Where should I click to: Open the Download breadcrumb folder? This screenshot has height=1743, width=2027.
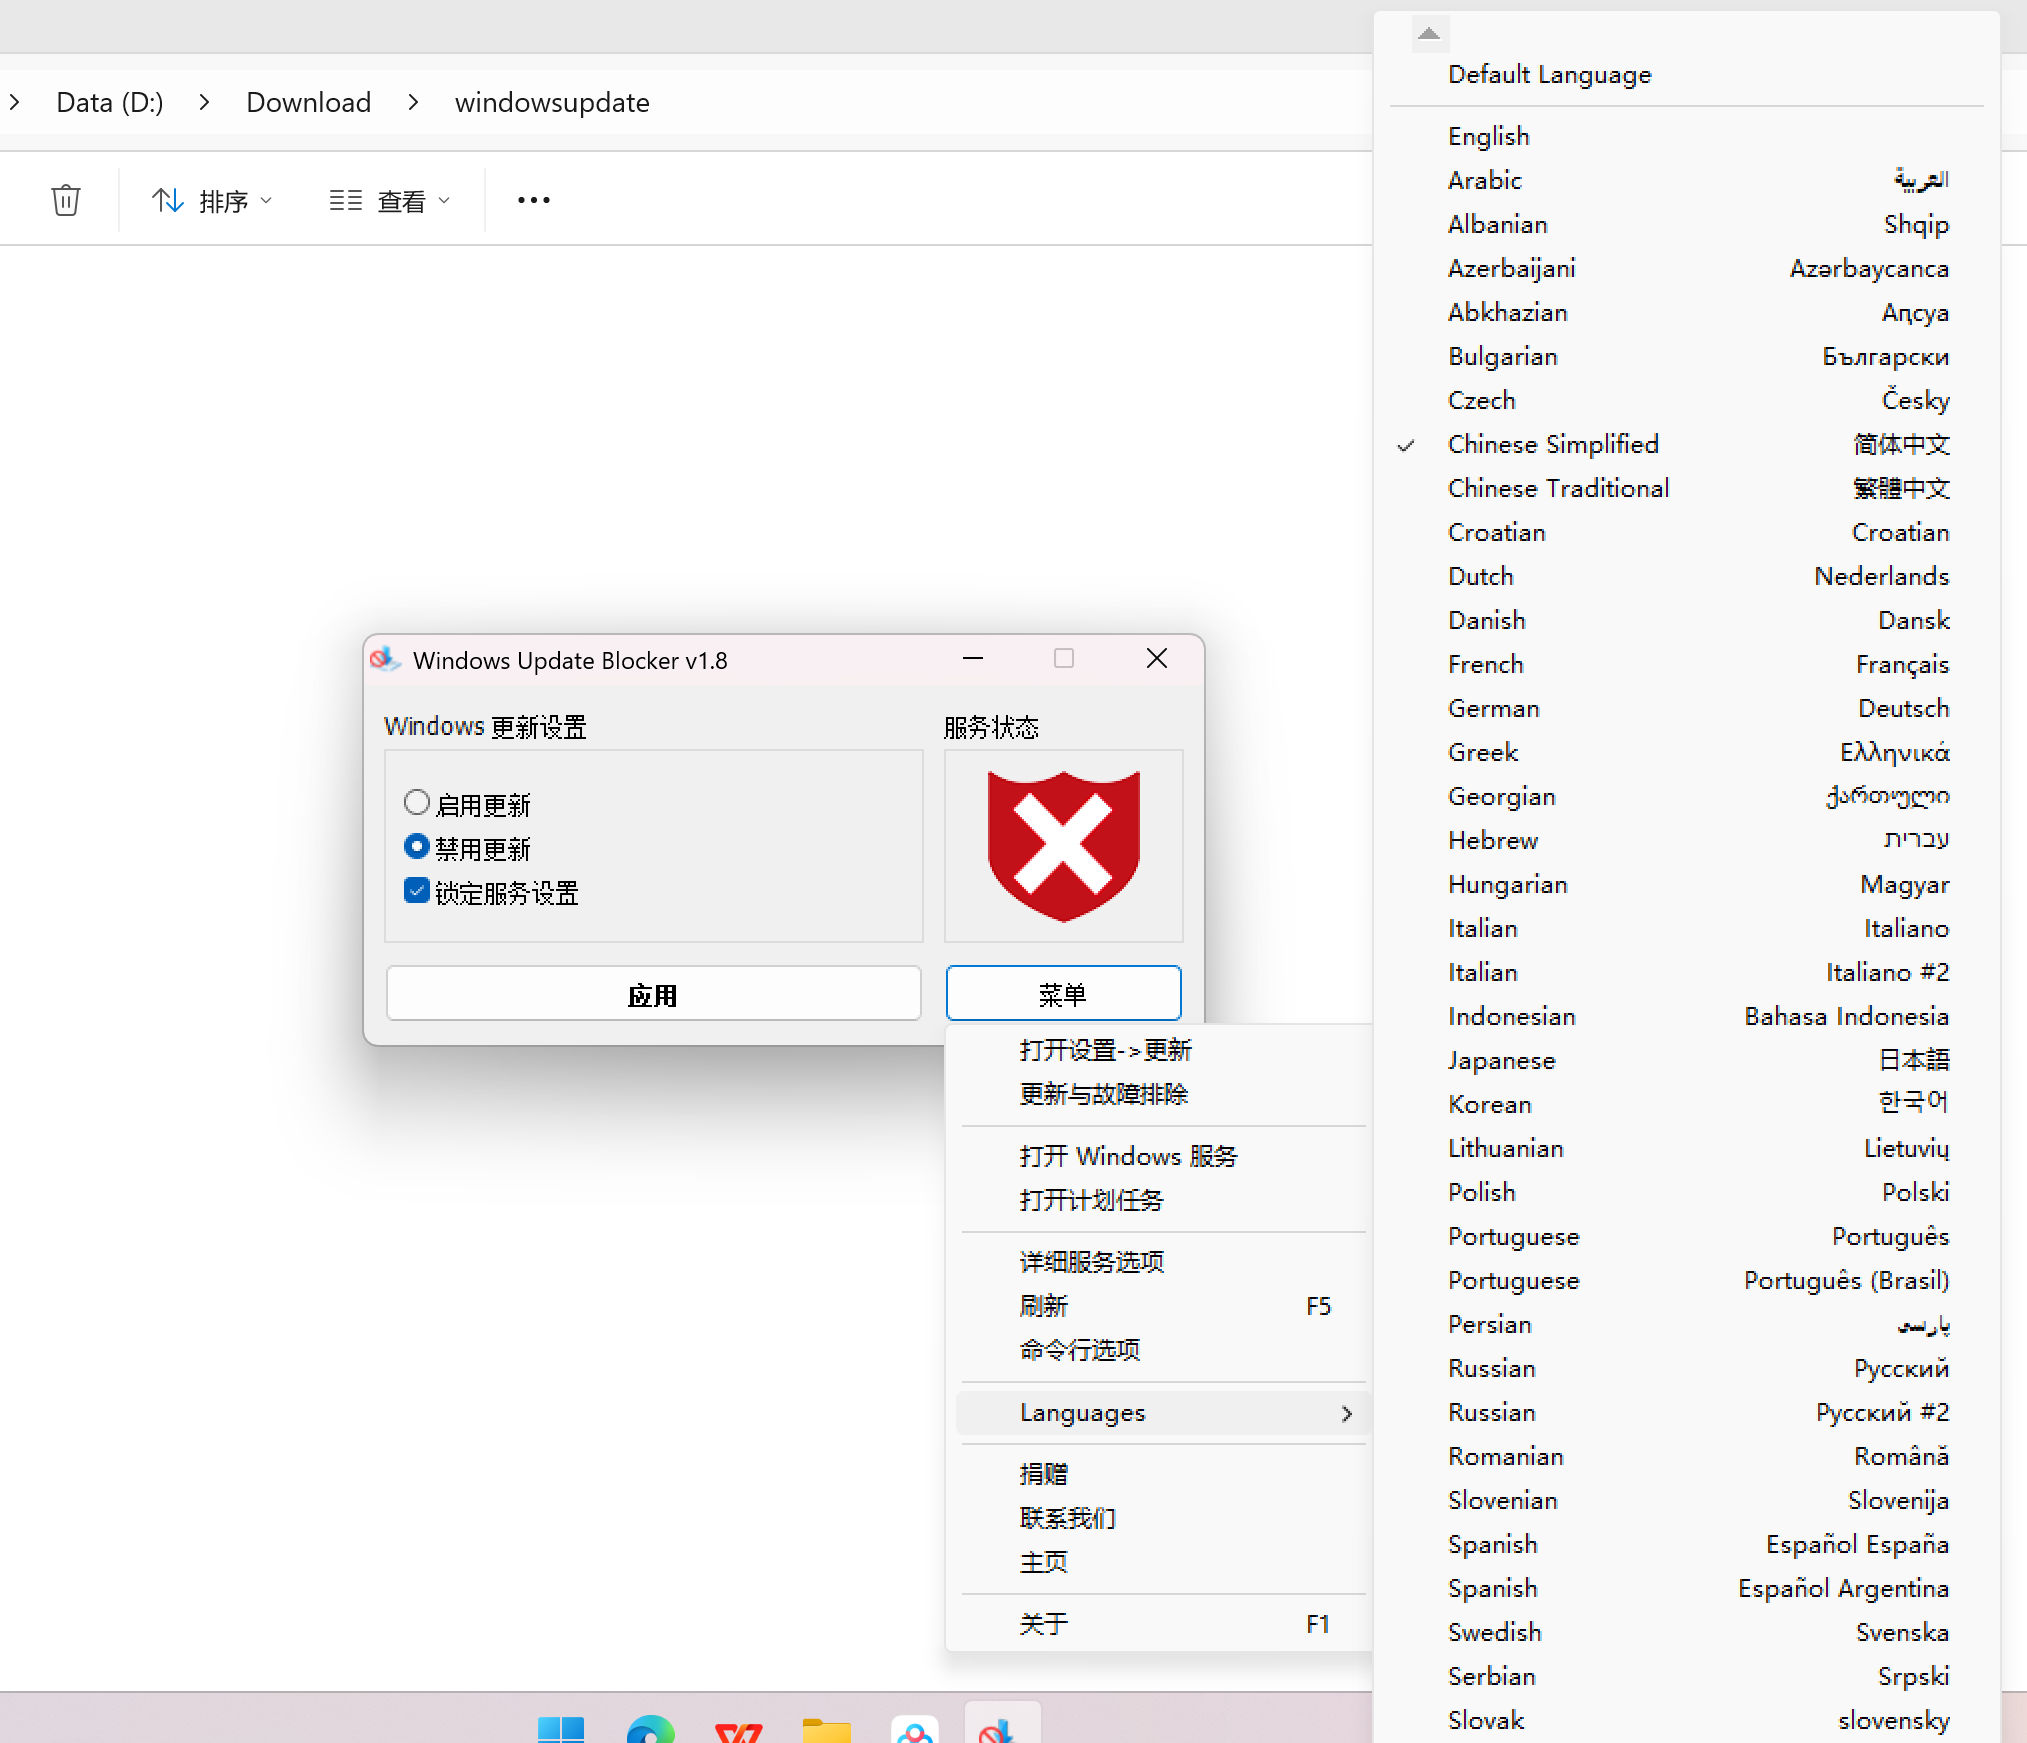tap(308, 101)
